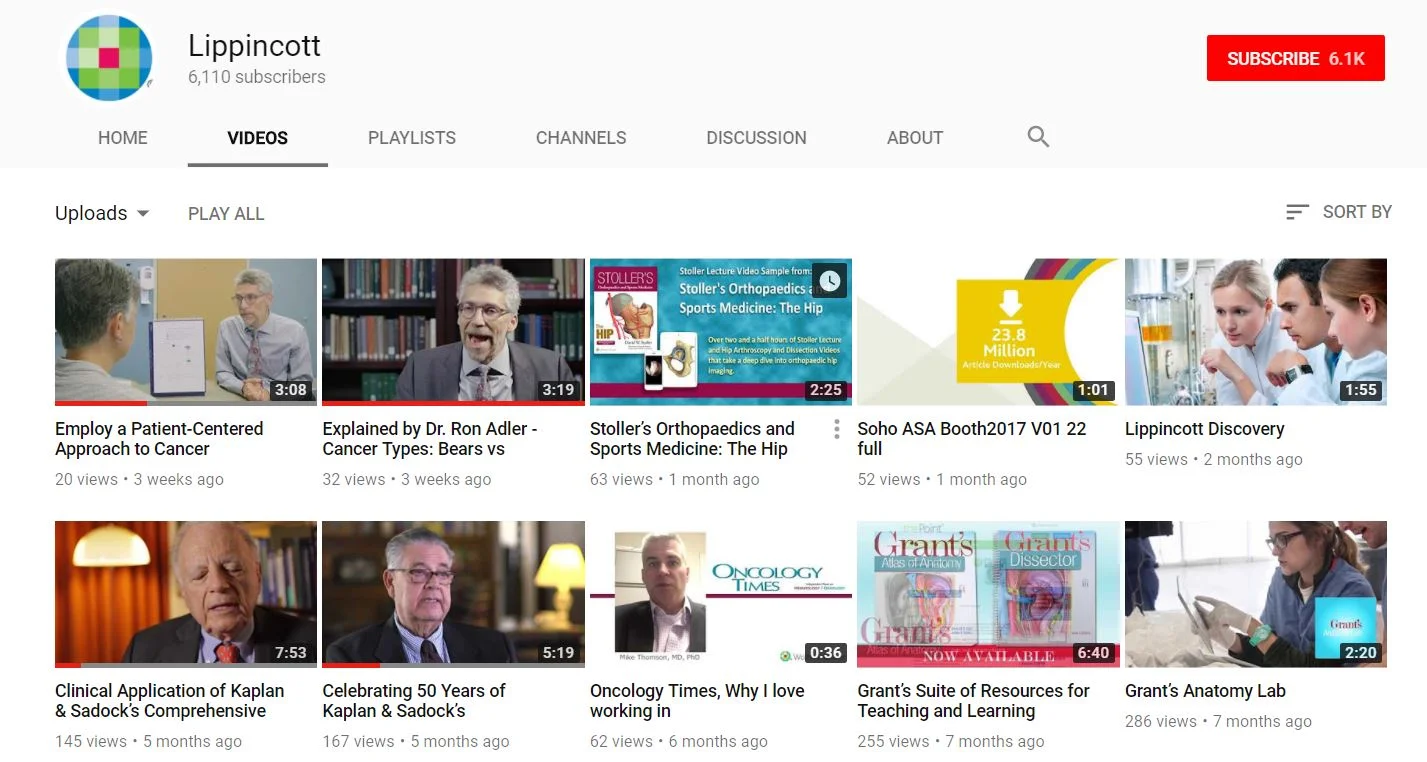Switch to the DISCUSSION tab
The width and height of the screenshot is (1427, 762).
coord(756,138)
